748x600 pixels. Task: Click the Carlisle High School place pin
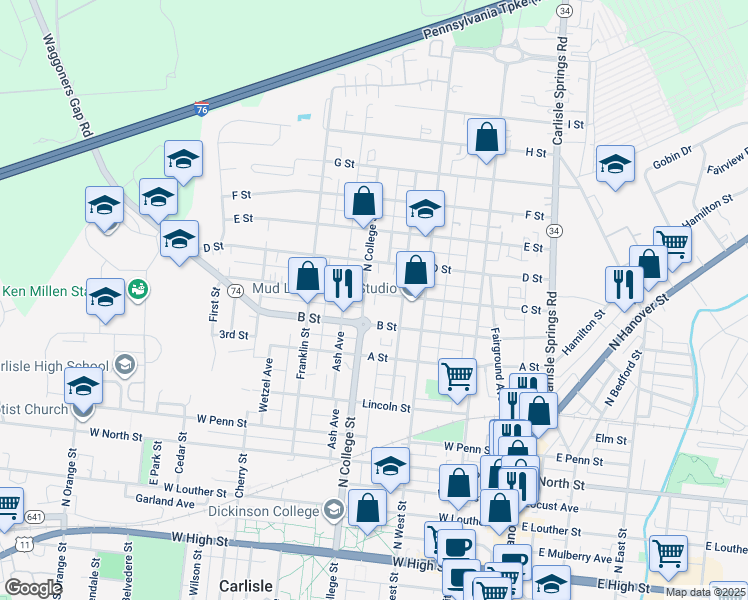[x=125, y=363]
